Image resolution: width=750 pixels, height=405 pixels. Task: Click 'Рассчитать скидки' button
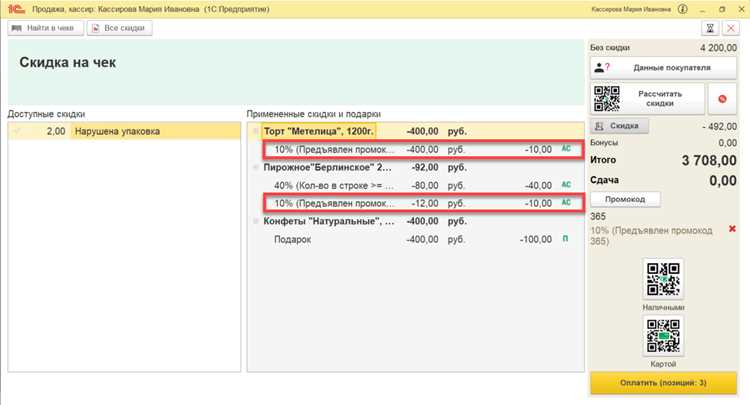click(x=647, y=99)
